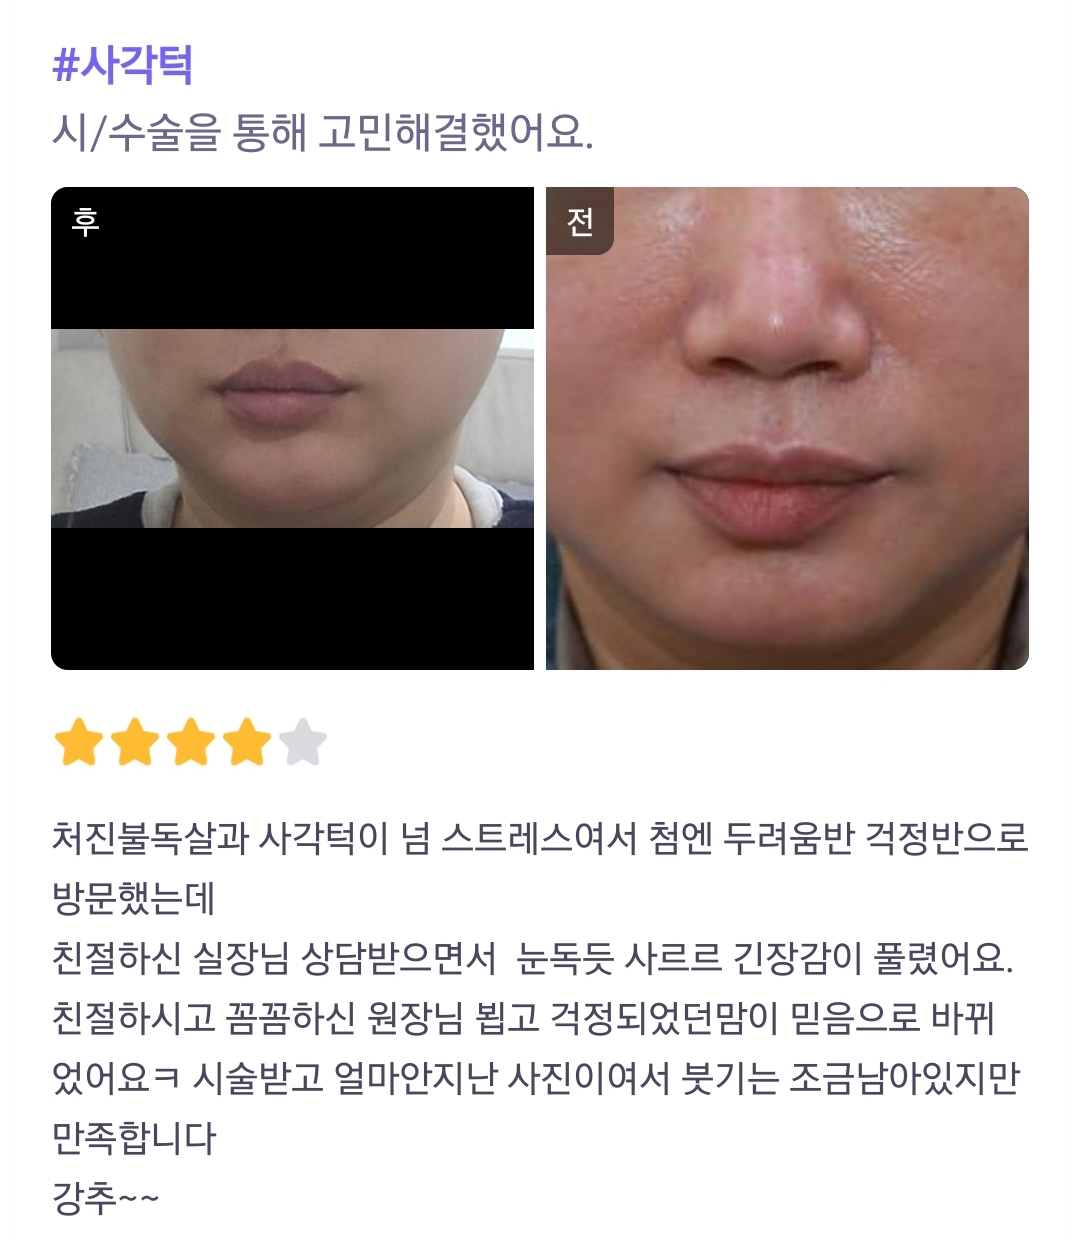
Task: Select the 시/수술을 통해 고민해결했어요 subtitle
Action: pyautogui.click(x=322, y=132)
